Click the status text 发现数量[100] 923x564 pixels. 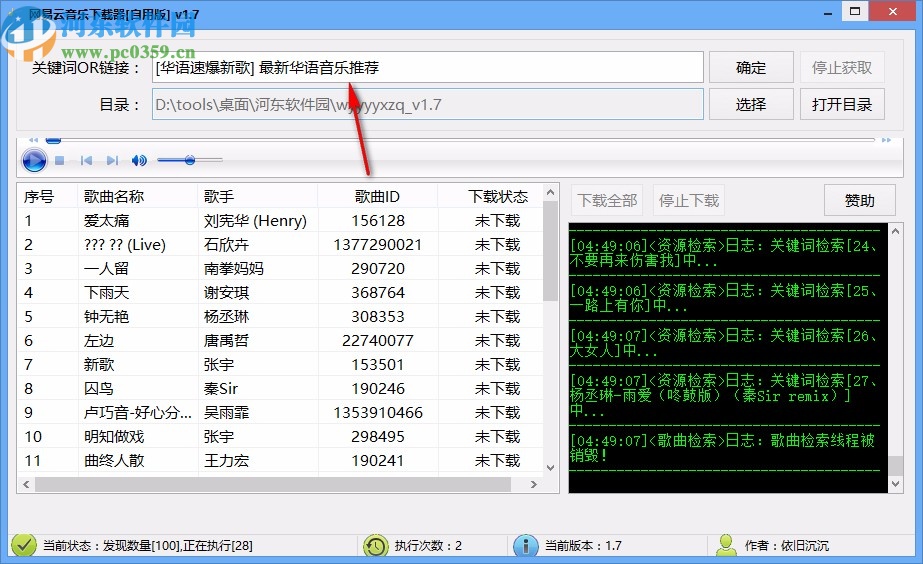pyautogui.click(x=142, y=546)
